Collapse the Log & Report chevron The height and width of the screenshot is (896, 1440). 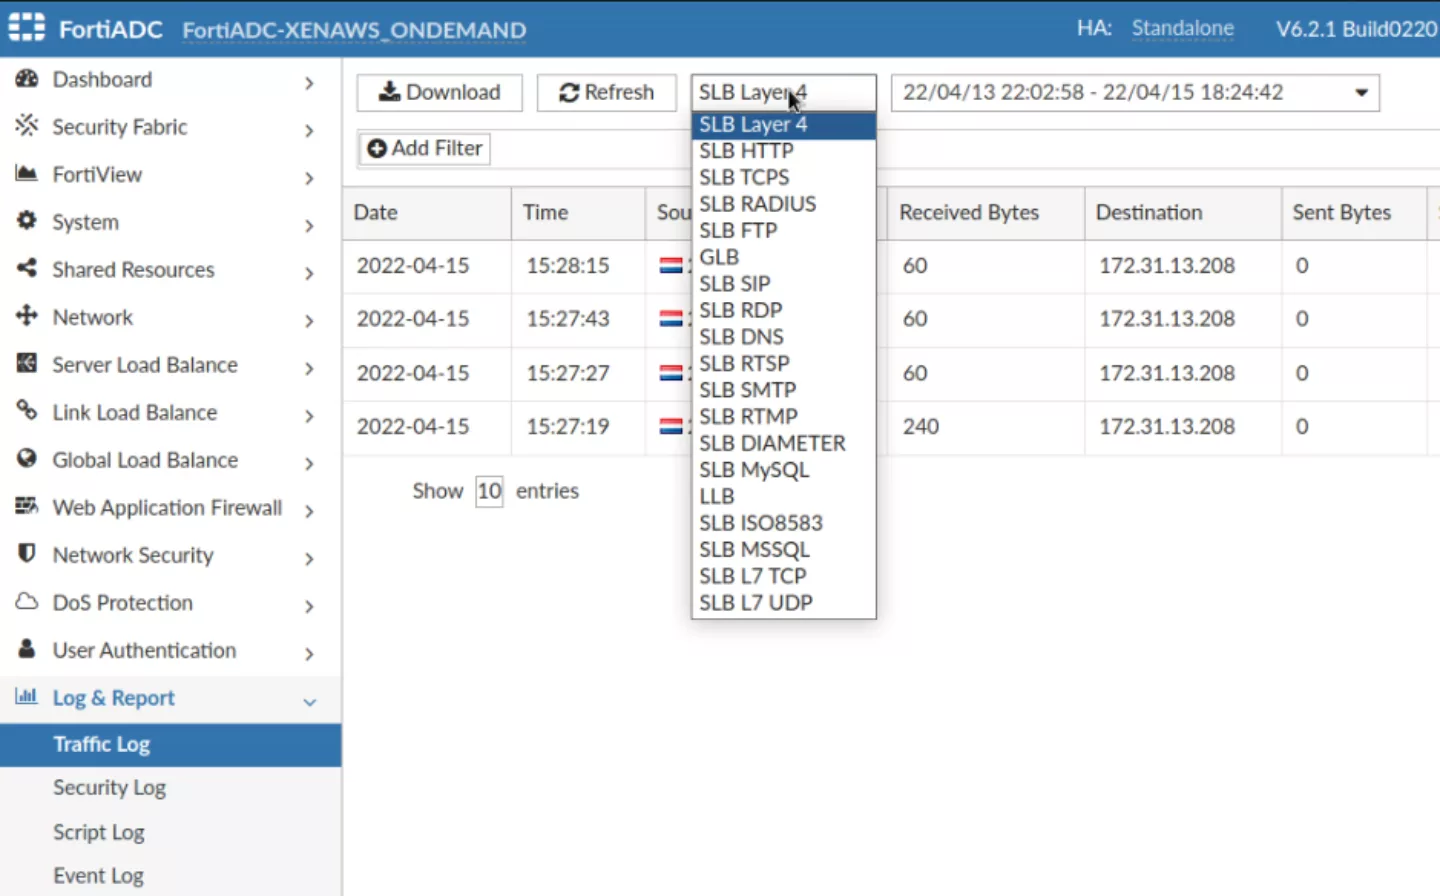tap(309, 702)
